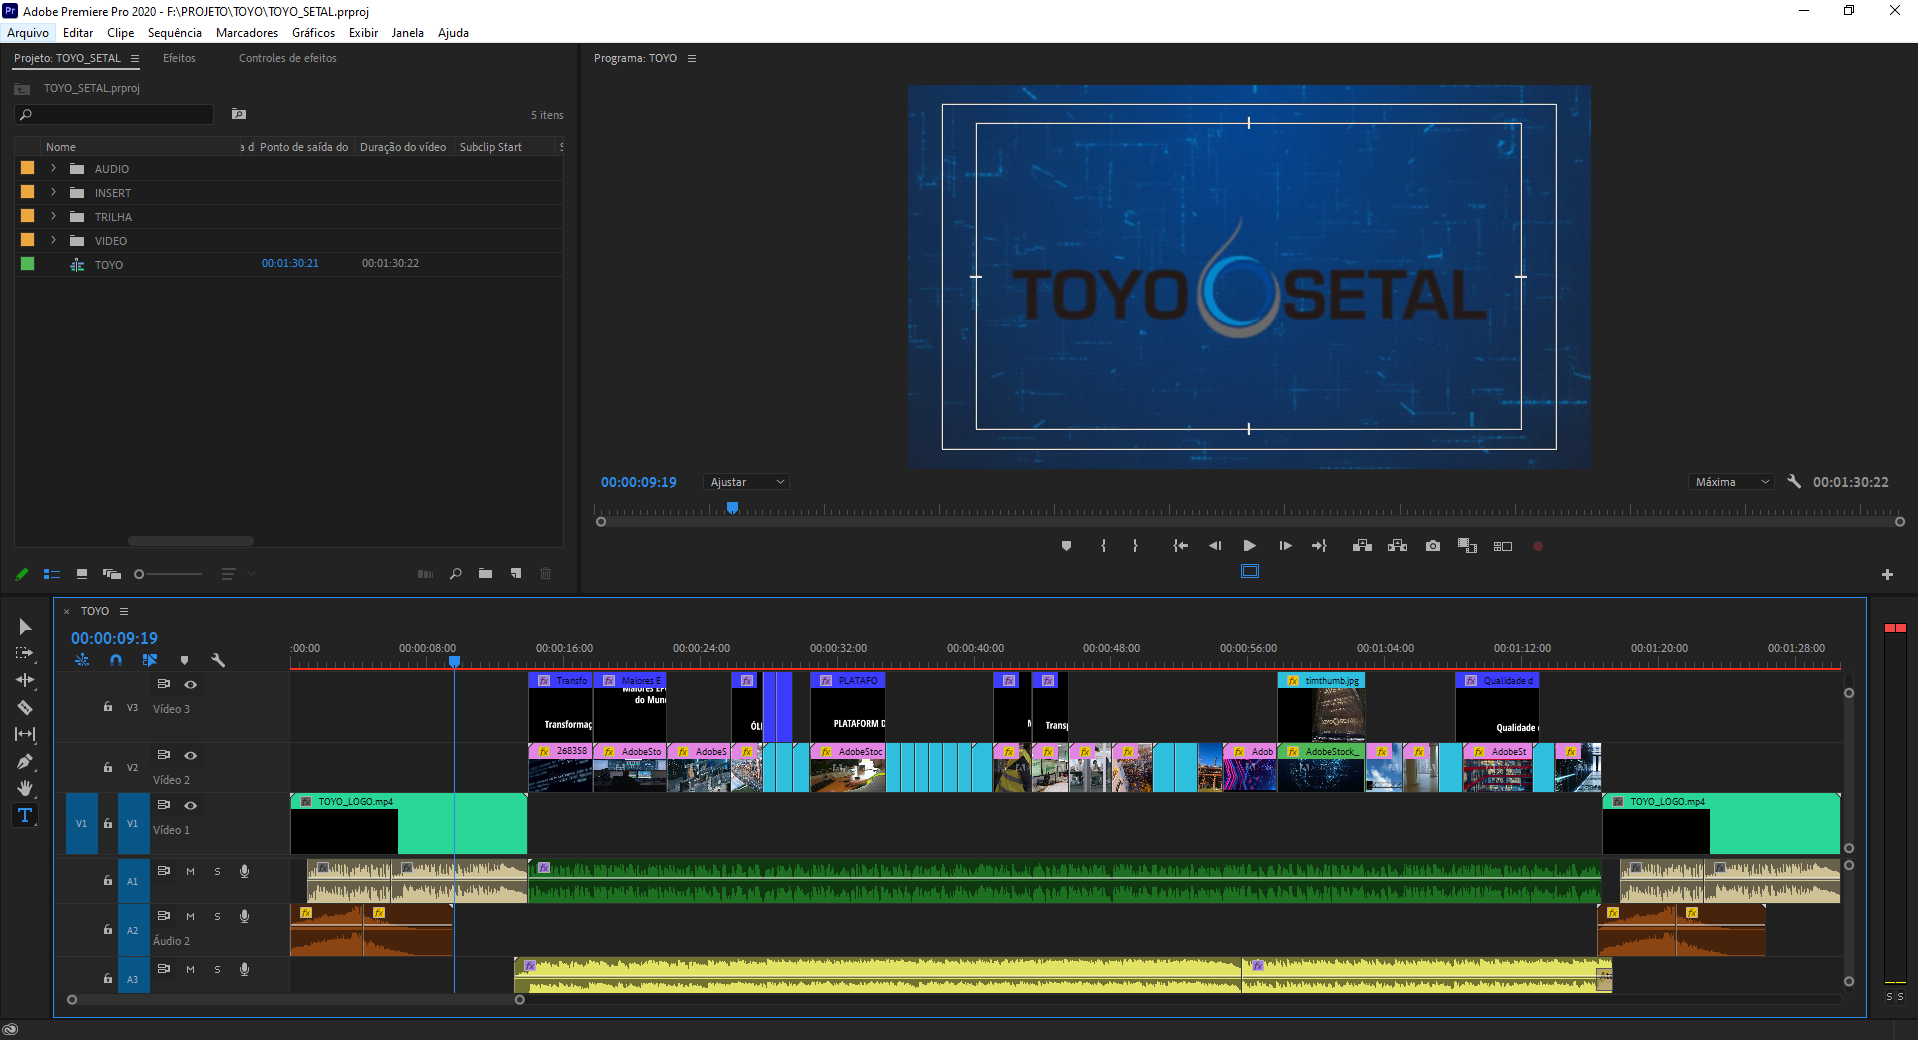
Task: Expand the AUDIO bin
Action: pyautogui.click(x=53, y=168)
